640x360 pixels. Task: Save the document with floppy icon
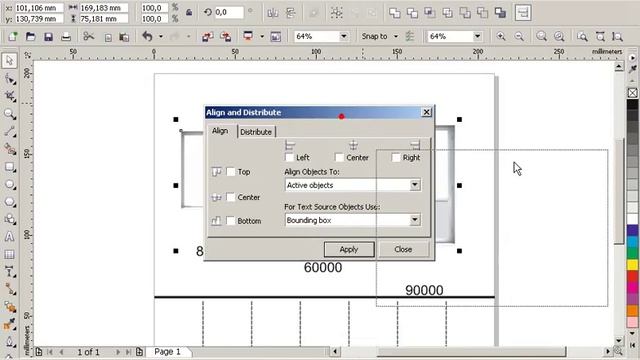click(x=48, y=37)
